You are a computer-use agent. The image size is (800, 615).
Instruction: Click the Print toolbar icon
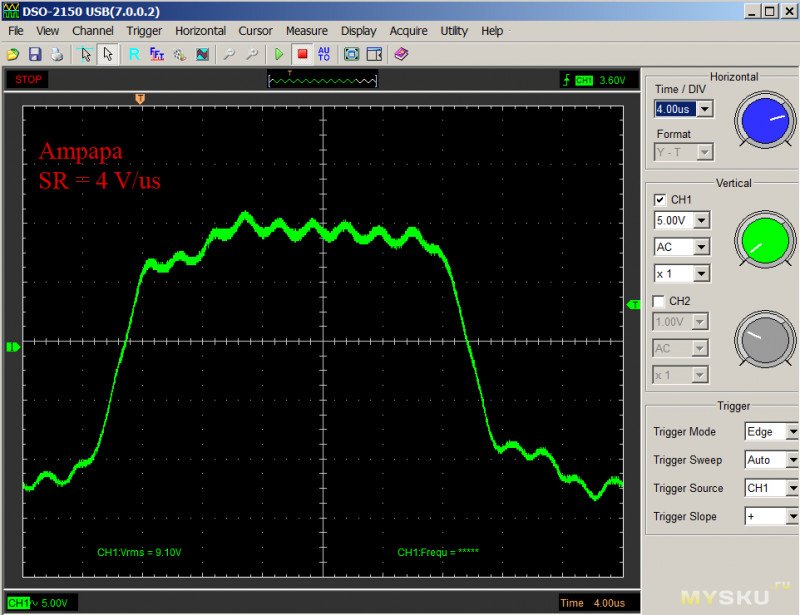pyautogui.click(x=57, y=54)
